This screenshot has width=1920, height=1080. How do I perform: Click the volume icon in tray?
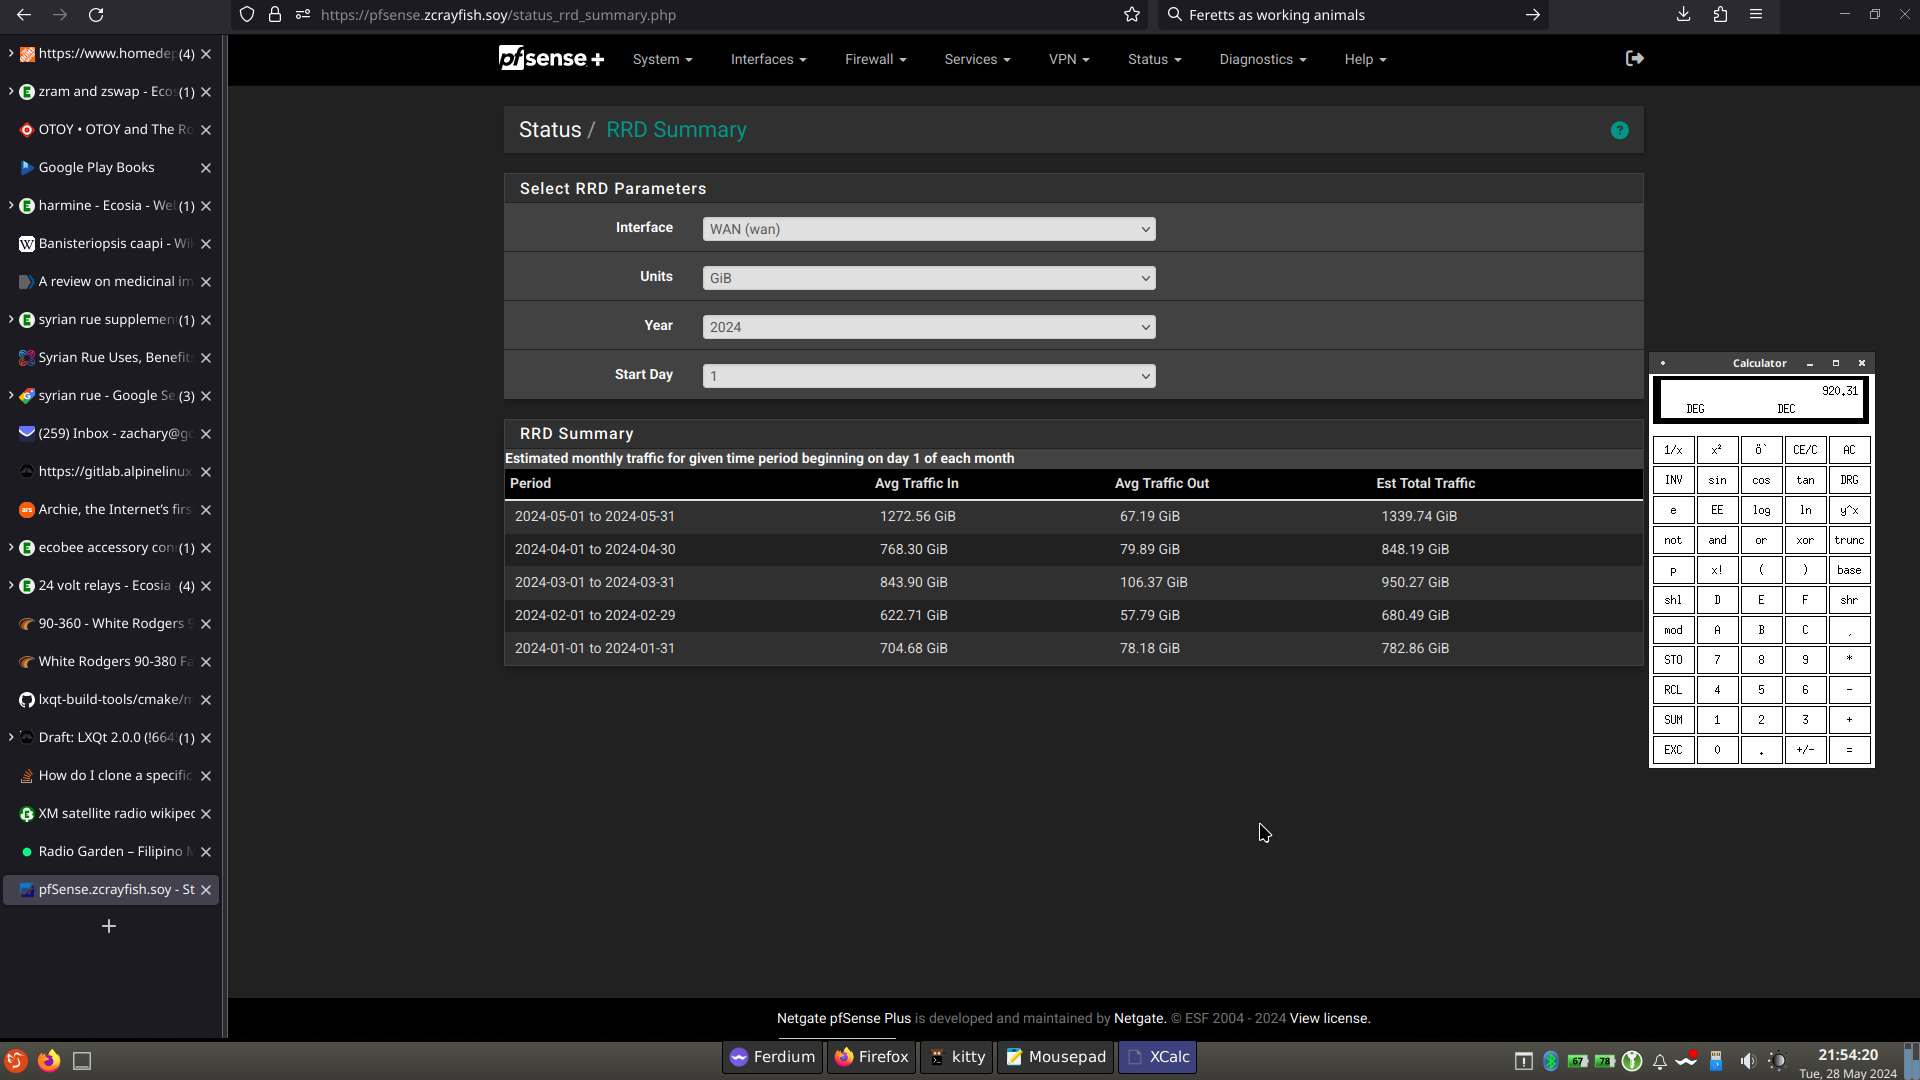pyautogui.click(x=1747, y=1061)
